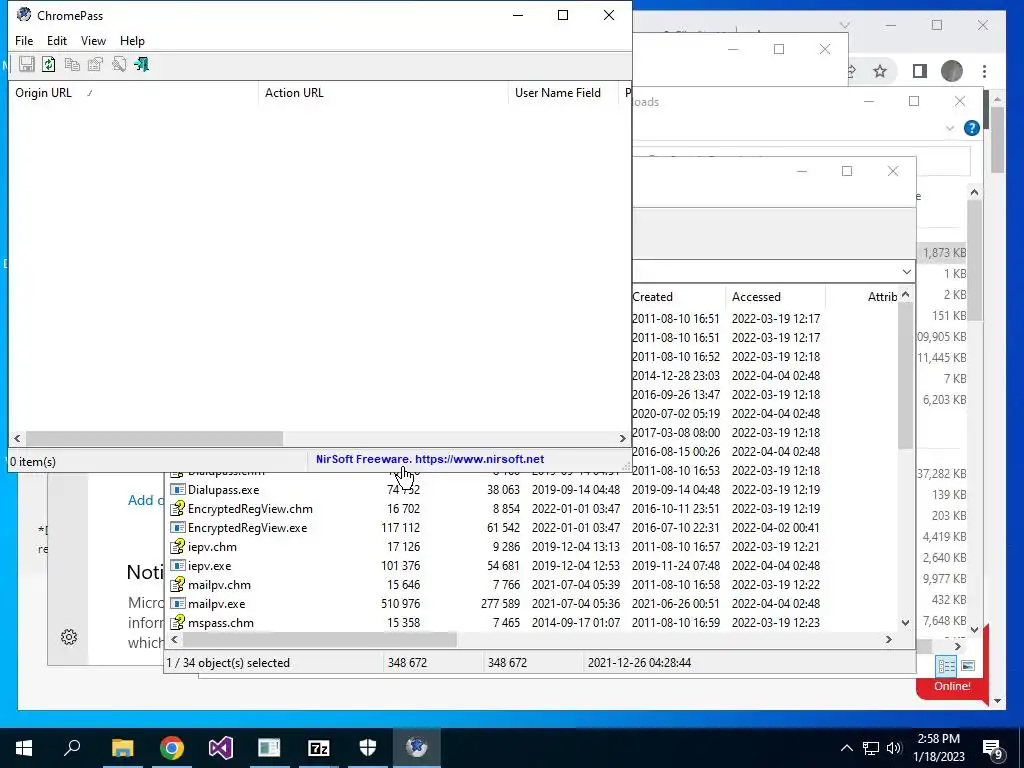Open the Properties toolbar icon in ChromePass
1024x768 pixels.
click(x=96, y=64)
